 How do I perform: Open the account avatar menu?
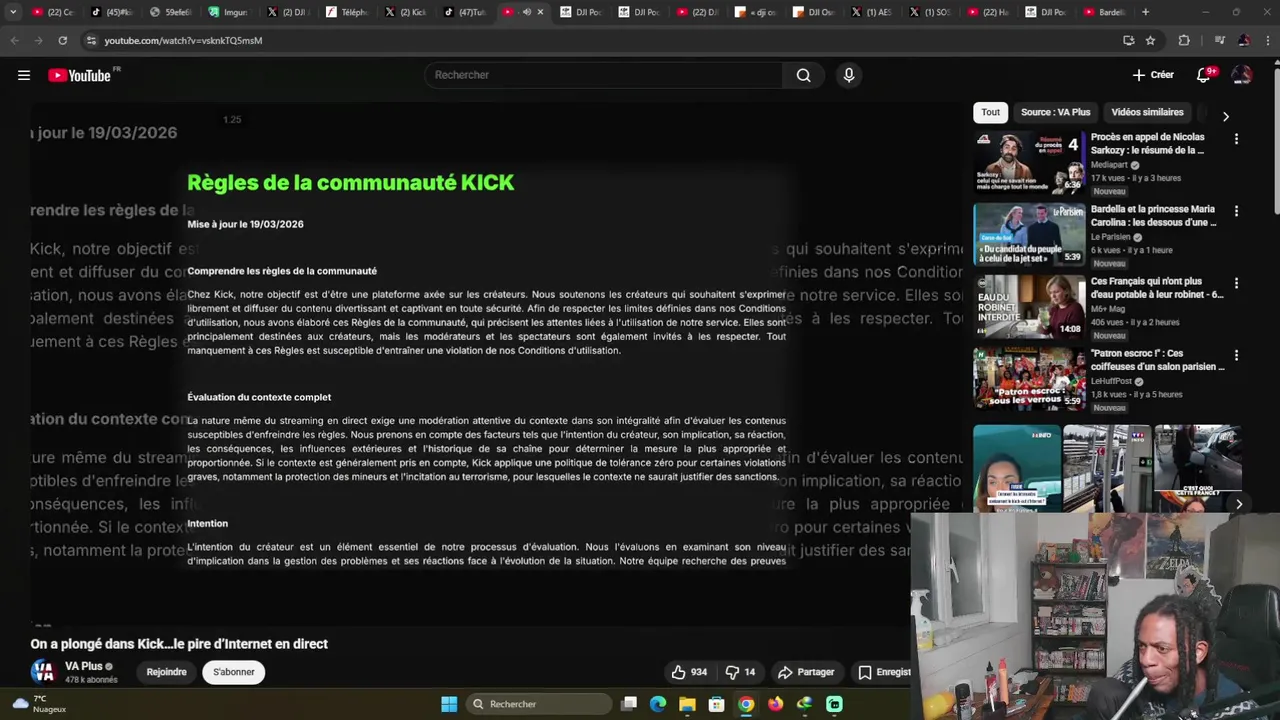1242,75
